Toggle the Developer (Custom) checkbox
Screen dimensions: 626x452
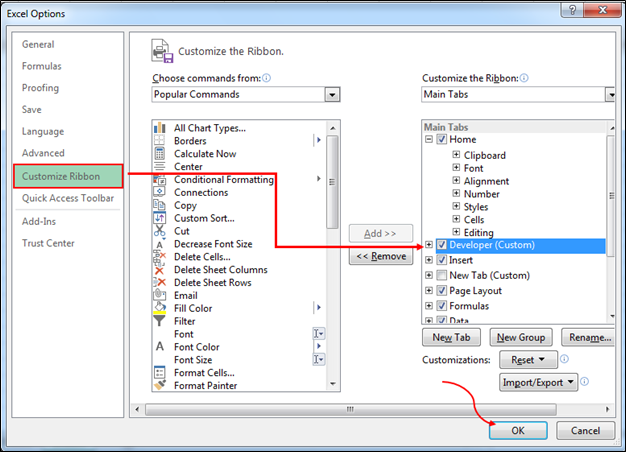point(441,245)
